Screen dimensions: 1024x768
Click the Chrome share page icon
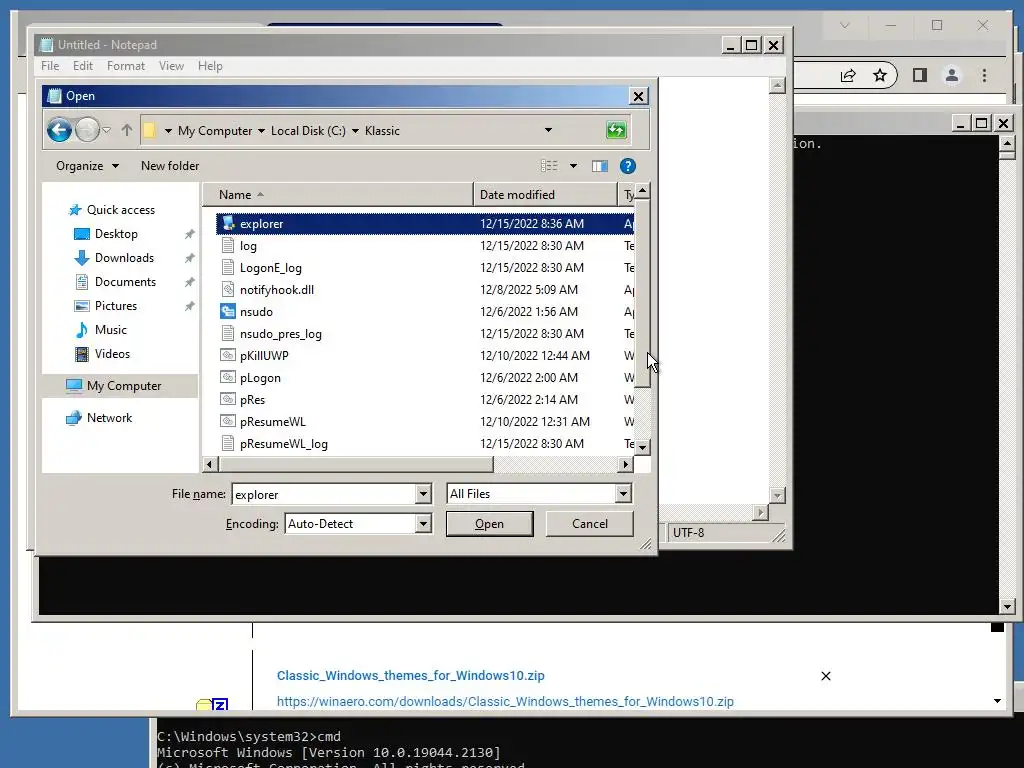coord(848,76)
